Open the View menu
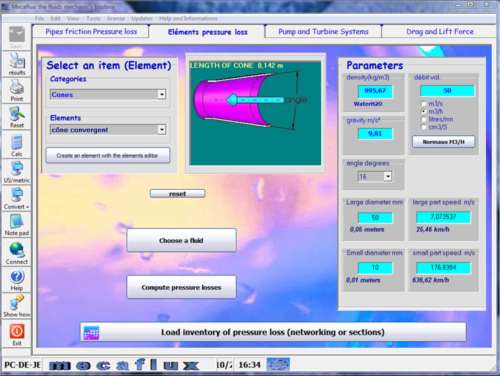The width and height of the screenshot is (500, 376). coord(73,18)
